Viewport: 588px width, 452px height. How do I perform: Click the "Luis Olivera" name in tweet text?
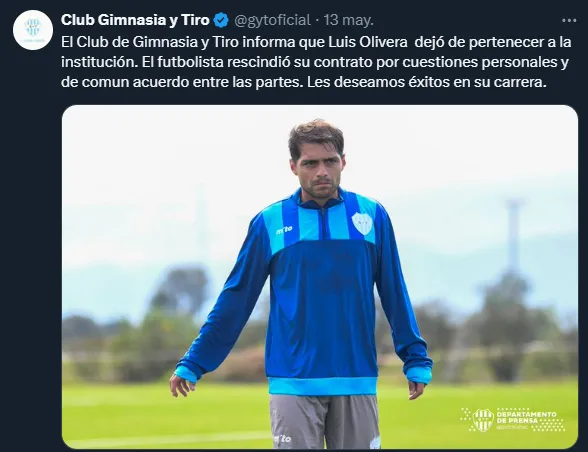(368, 42)
